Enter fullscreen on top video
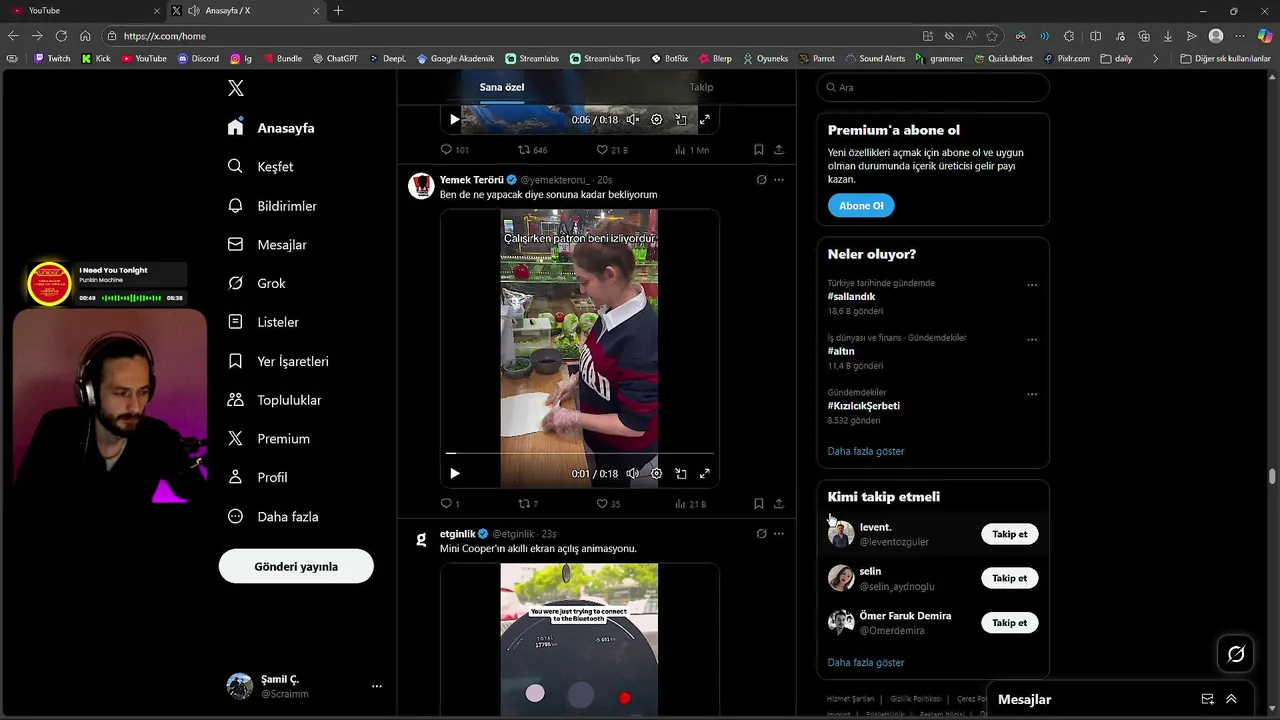This screenshot has width=1280, height=720. coord(704,120)
